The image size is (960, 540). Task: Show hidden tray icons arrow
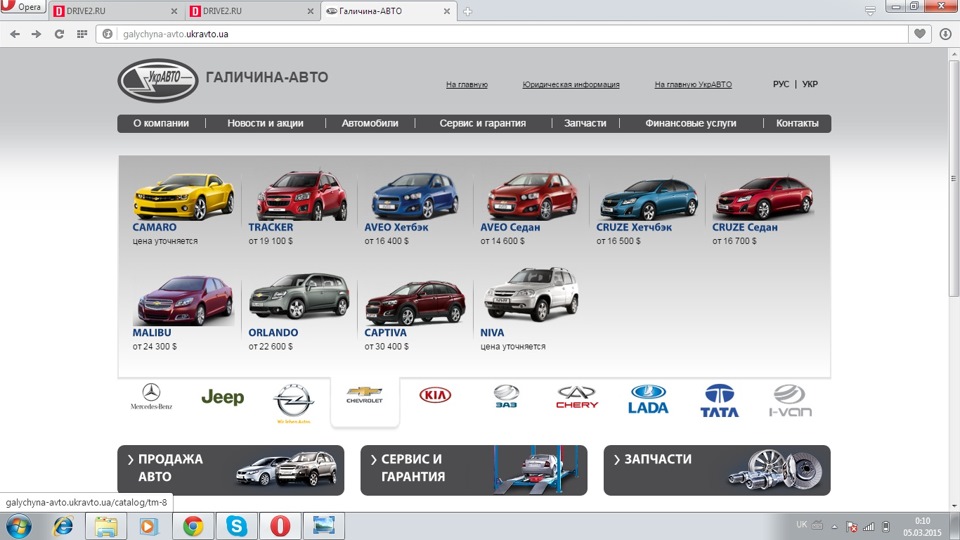pos(834,527)
